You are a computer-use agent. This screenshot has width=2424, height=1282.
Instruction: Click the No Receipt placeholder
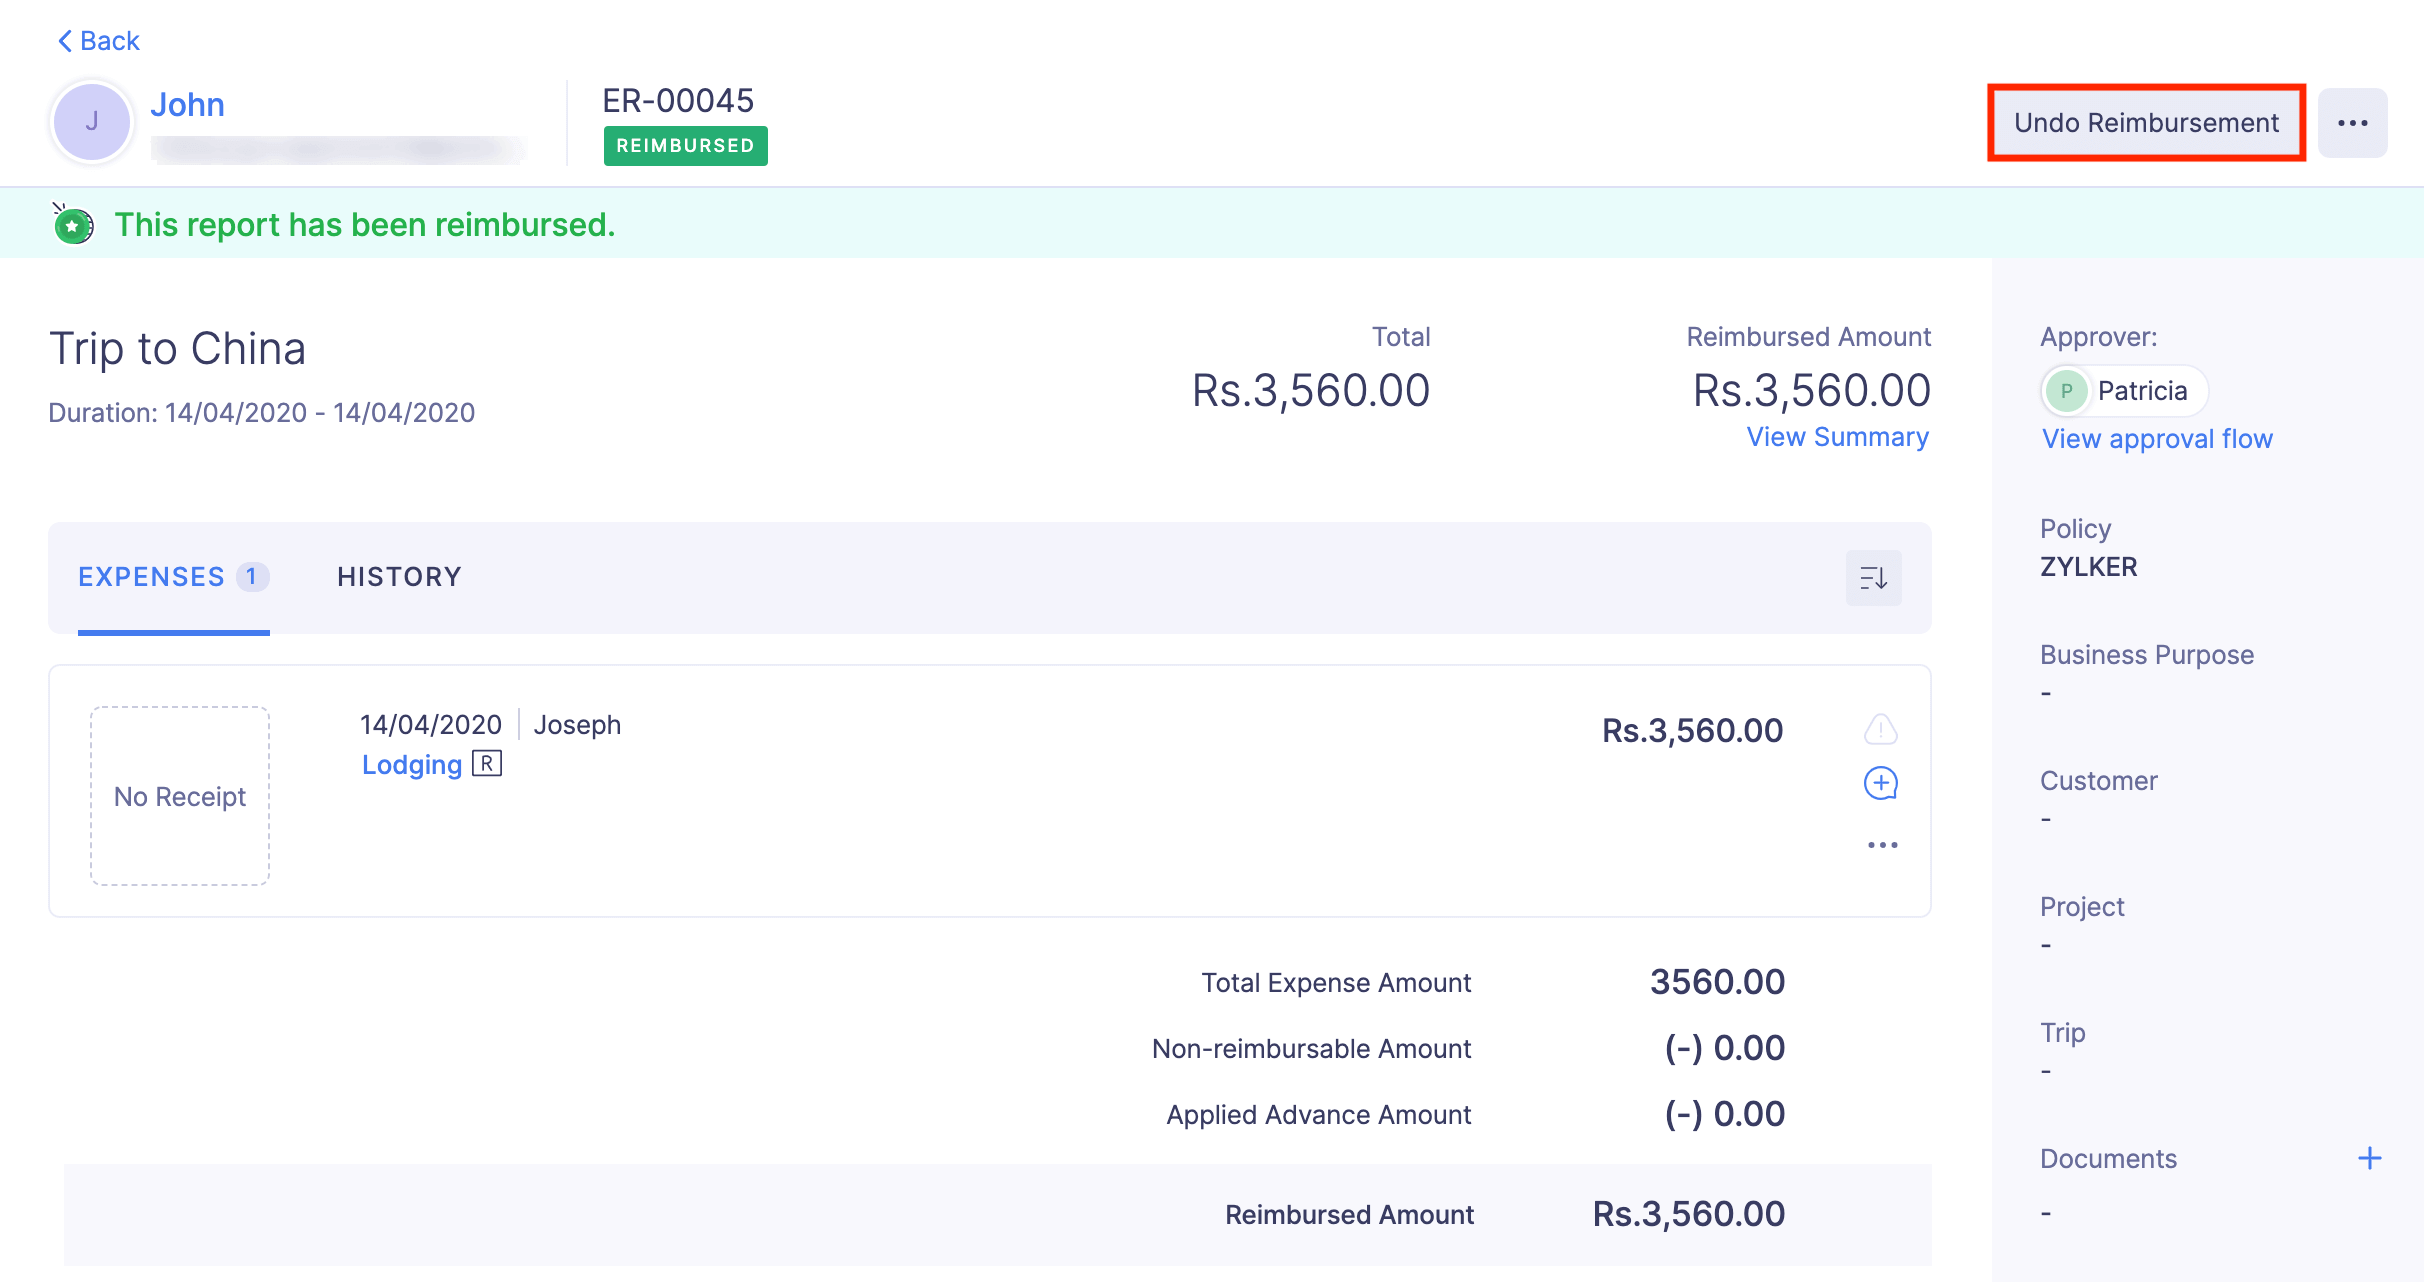pos(180,795)
